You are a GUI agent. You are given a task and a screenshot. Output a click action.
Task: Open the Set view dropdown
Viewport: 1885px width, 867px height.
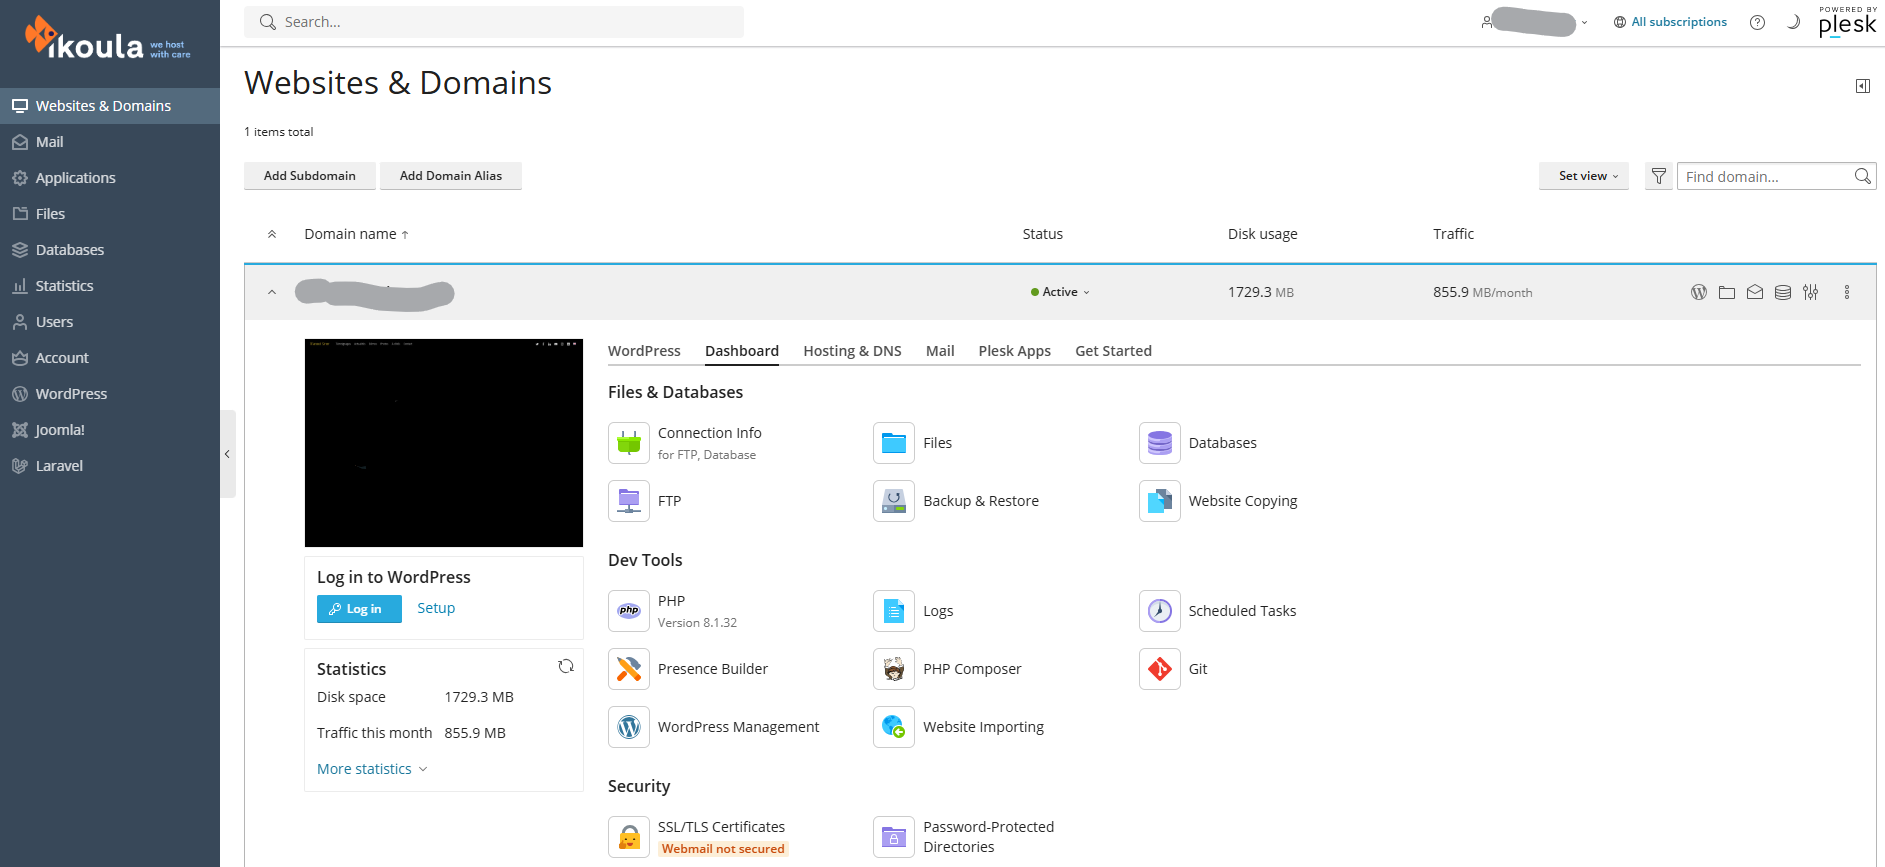click(1584, 176)
